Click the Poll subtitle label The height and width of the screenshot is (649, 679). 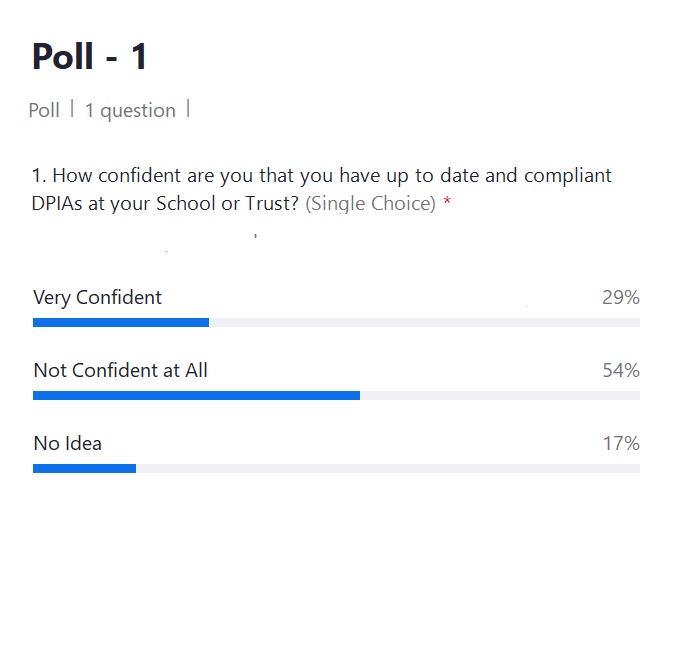point(44,110)
